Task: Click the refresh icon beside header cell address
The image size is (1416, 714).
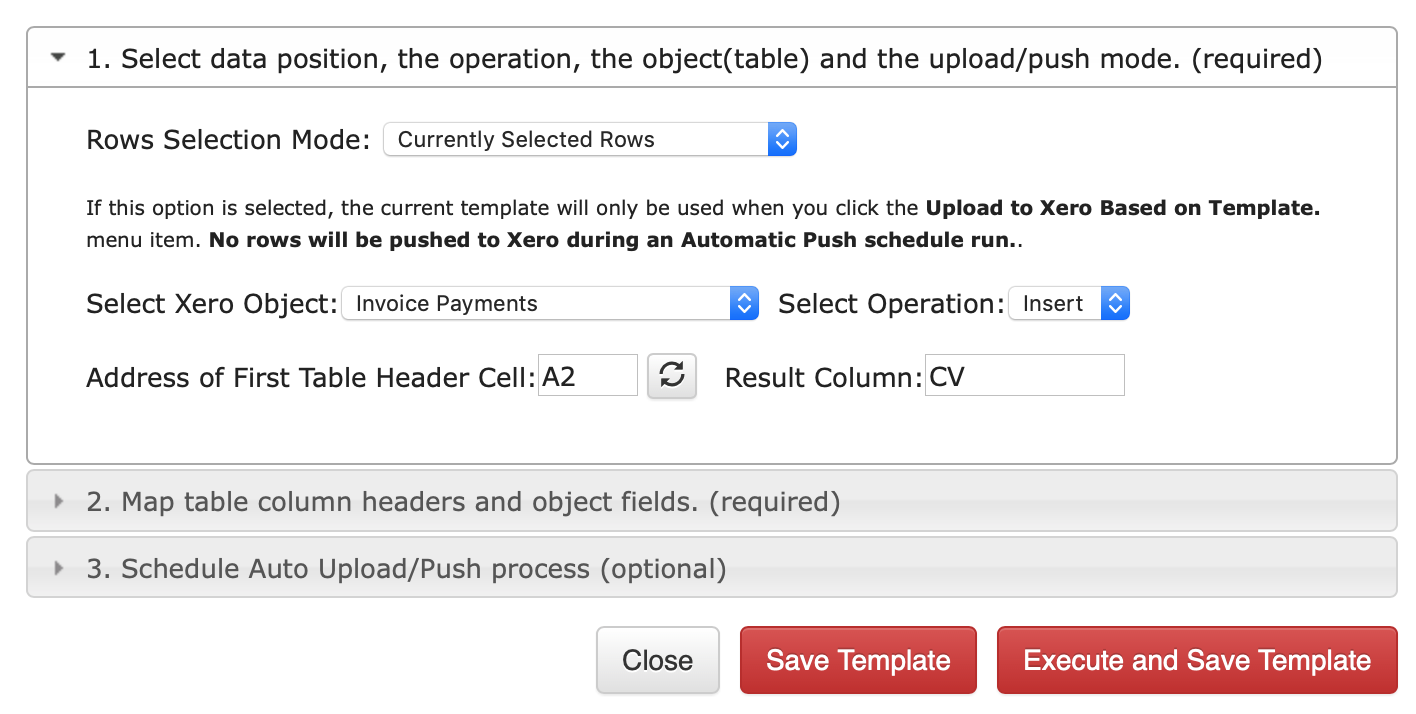Action: (x=672, y=376)
